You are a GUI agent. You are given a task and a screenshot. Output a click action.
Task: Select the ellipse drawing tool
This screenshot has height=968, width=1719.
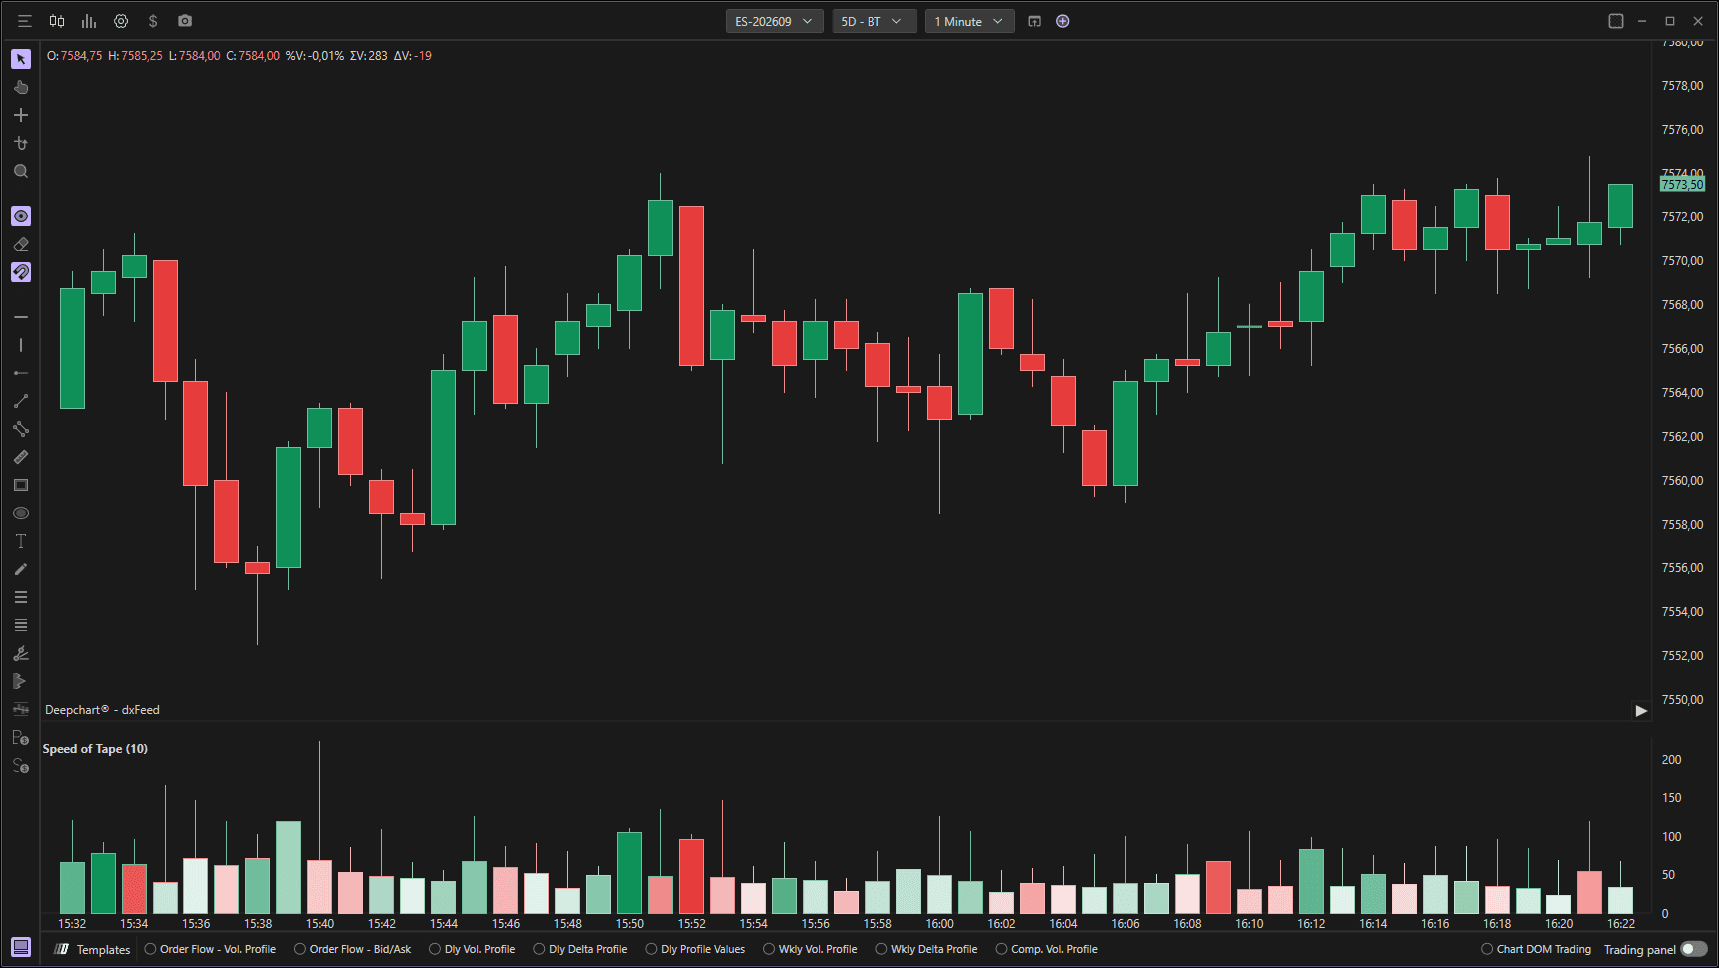point(21,513)
